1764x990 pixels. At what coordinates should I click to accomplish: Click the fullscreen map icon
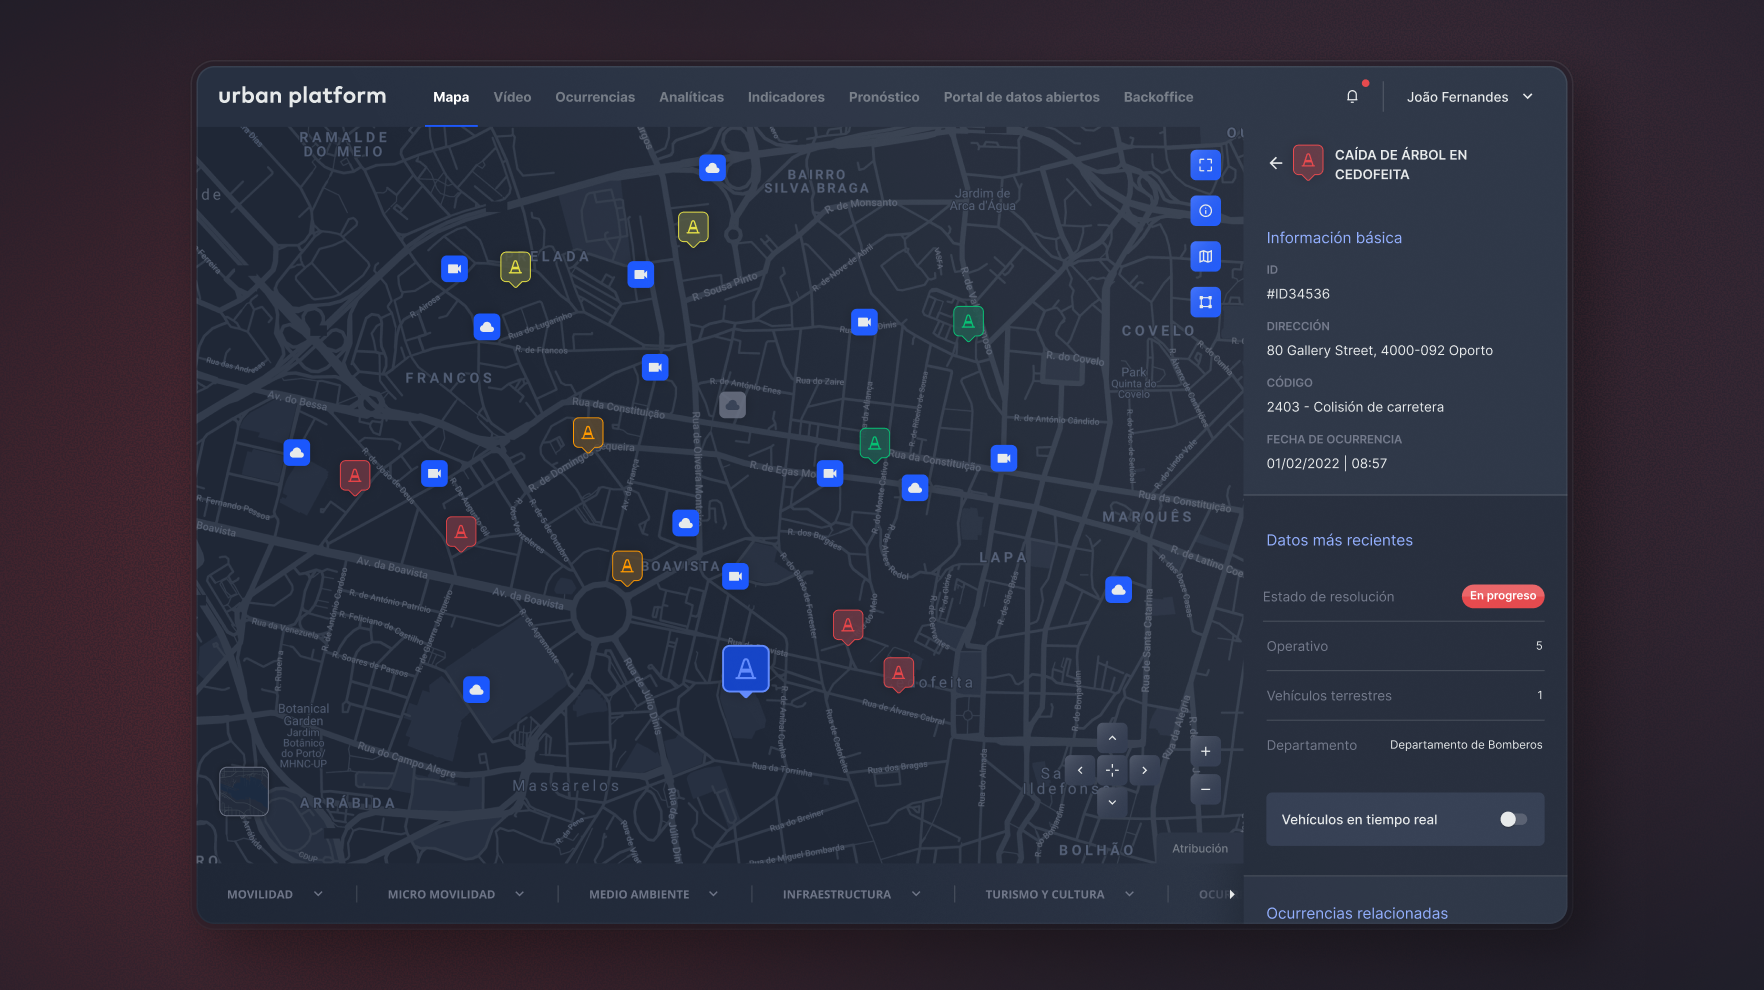1205,165
